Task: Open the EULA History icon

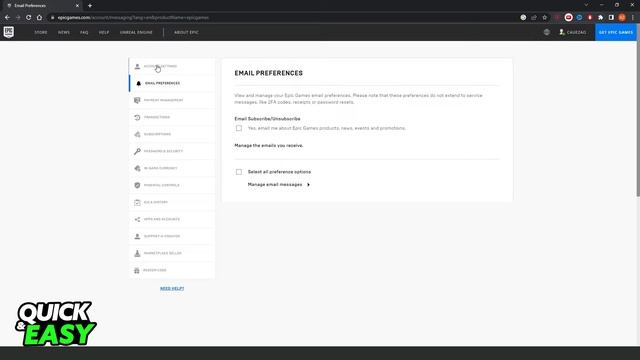Action: tap(137, 202)
